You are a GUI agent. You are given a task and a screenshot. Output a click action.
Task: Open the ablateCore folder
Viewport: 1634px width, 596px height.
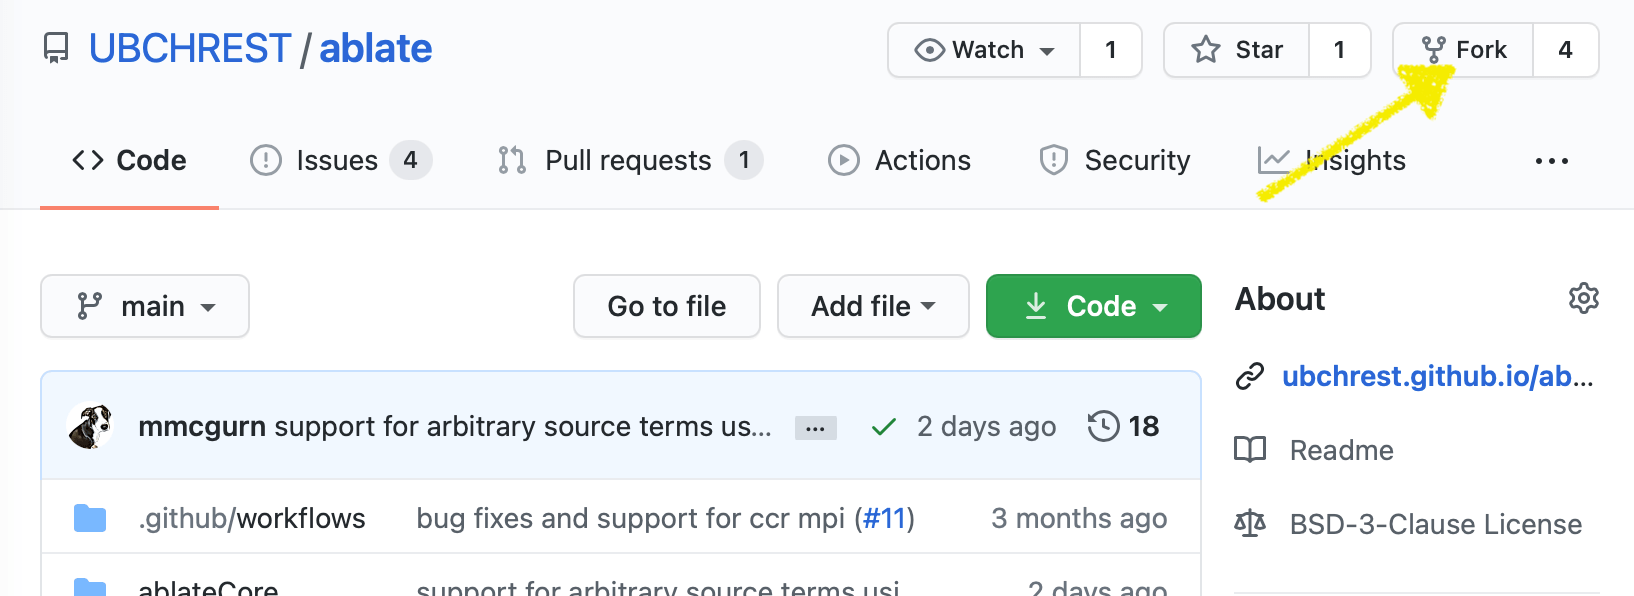pyautogui.click(x=208, y=588)
